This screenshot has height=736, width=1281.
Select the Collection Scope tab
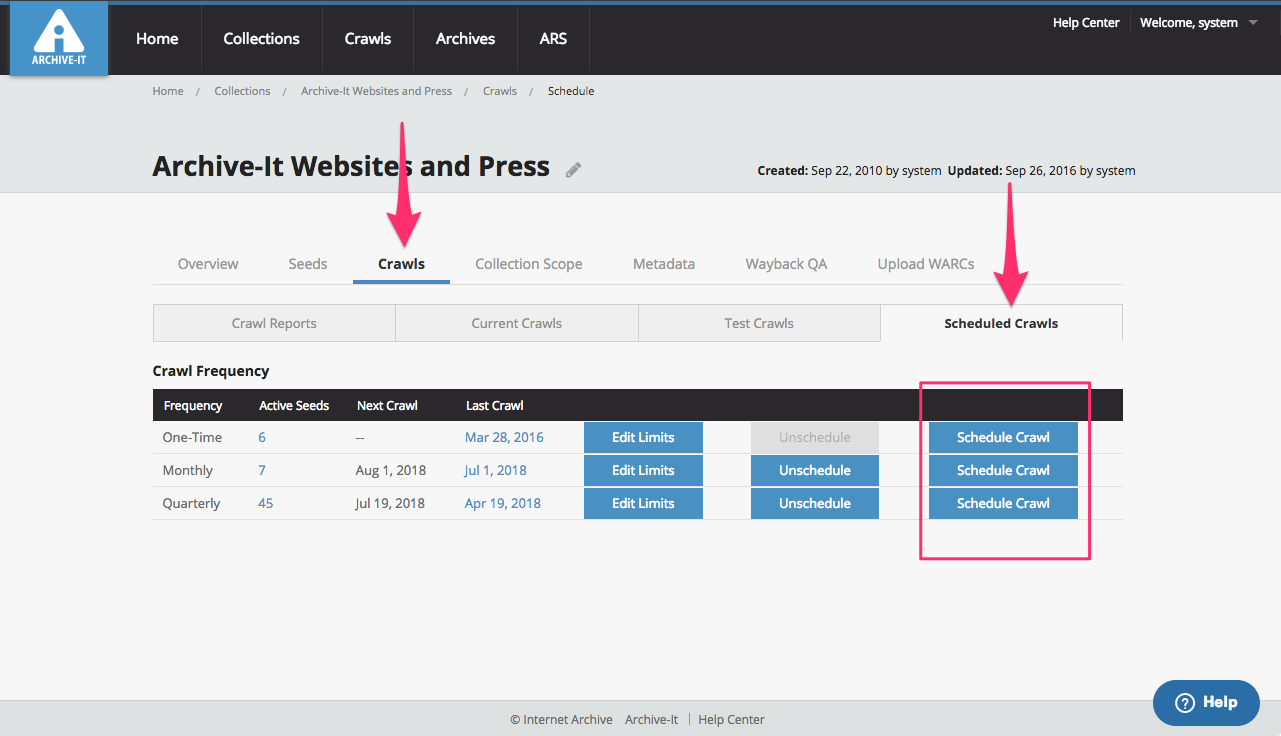528,264
